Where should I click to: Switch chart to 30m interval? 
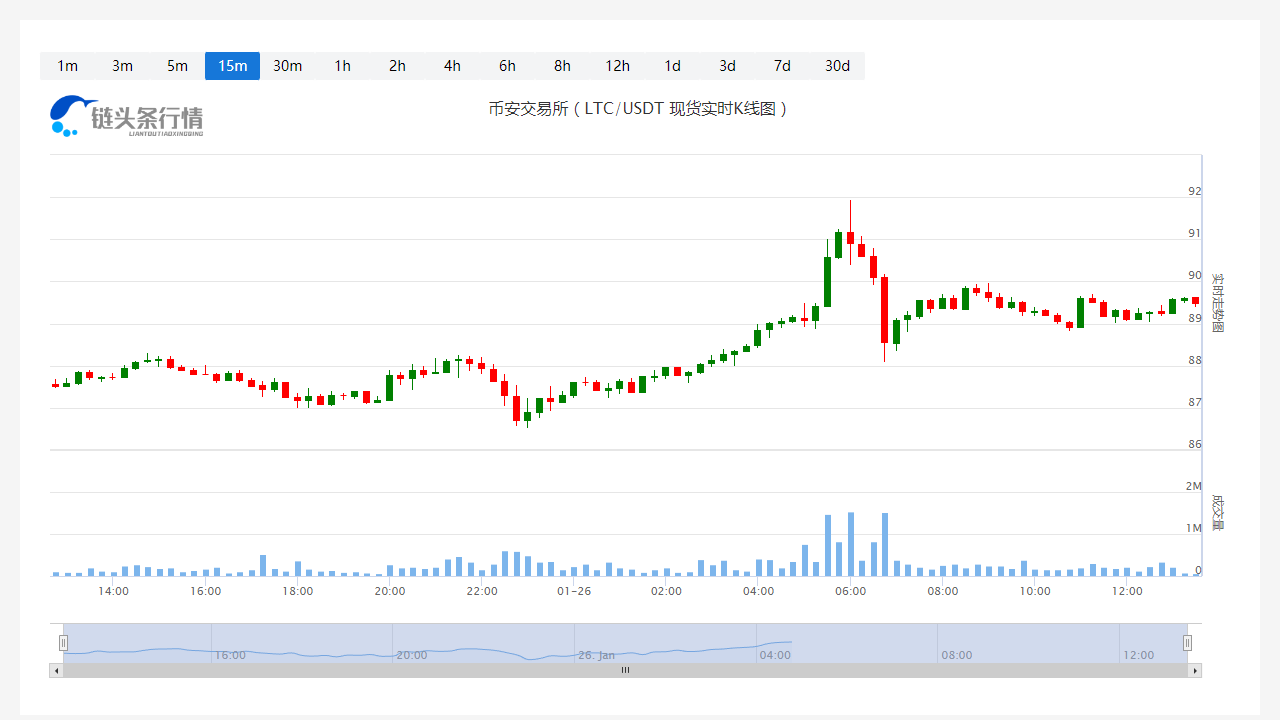tap(287, 66)
